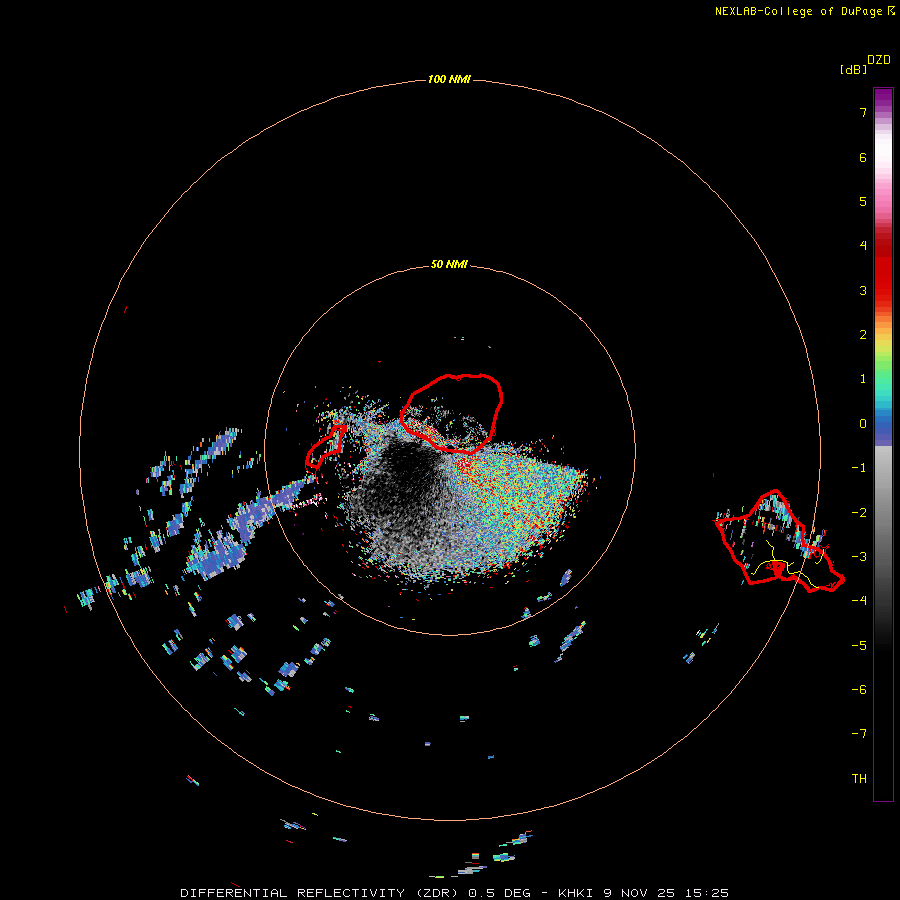The width and height of the screenshot is (900, 900).
Task: Click the gray -2 dB band on color bar
Action: [883, 513]
